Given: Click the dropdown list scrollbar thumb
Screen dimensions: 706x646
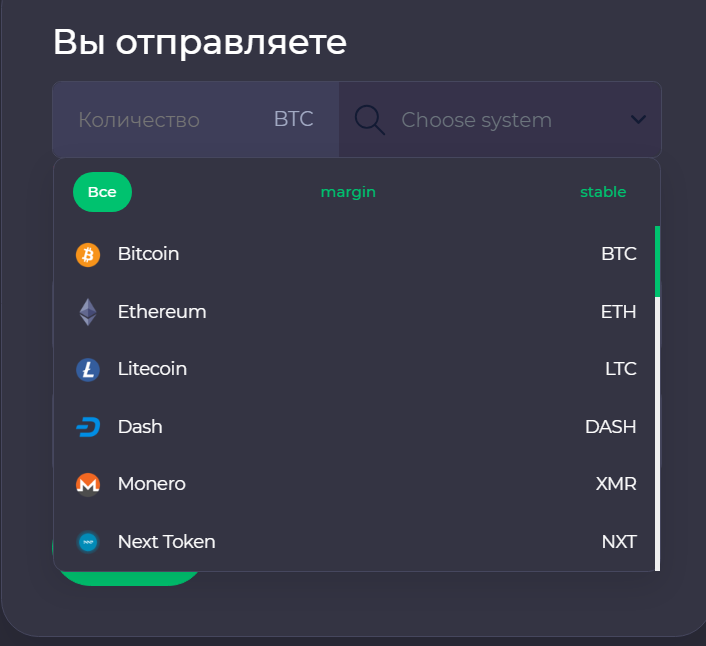Looking at the screenshot, I should pyautogui.click(x=657, y=262).
